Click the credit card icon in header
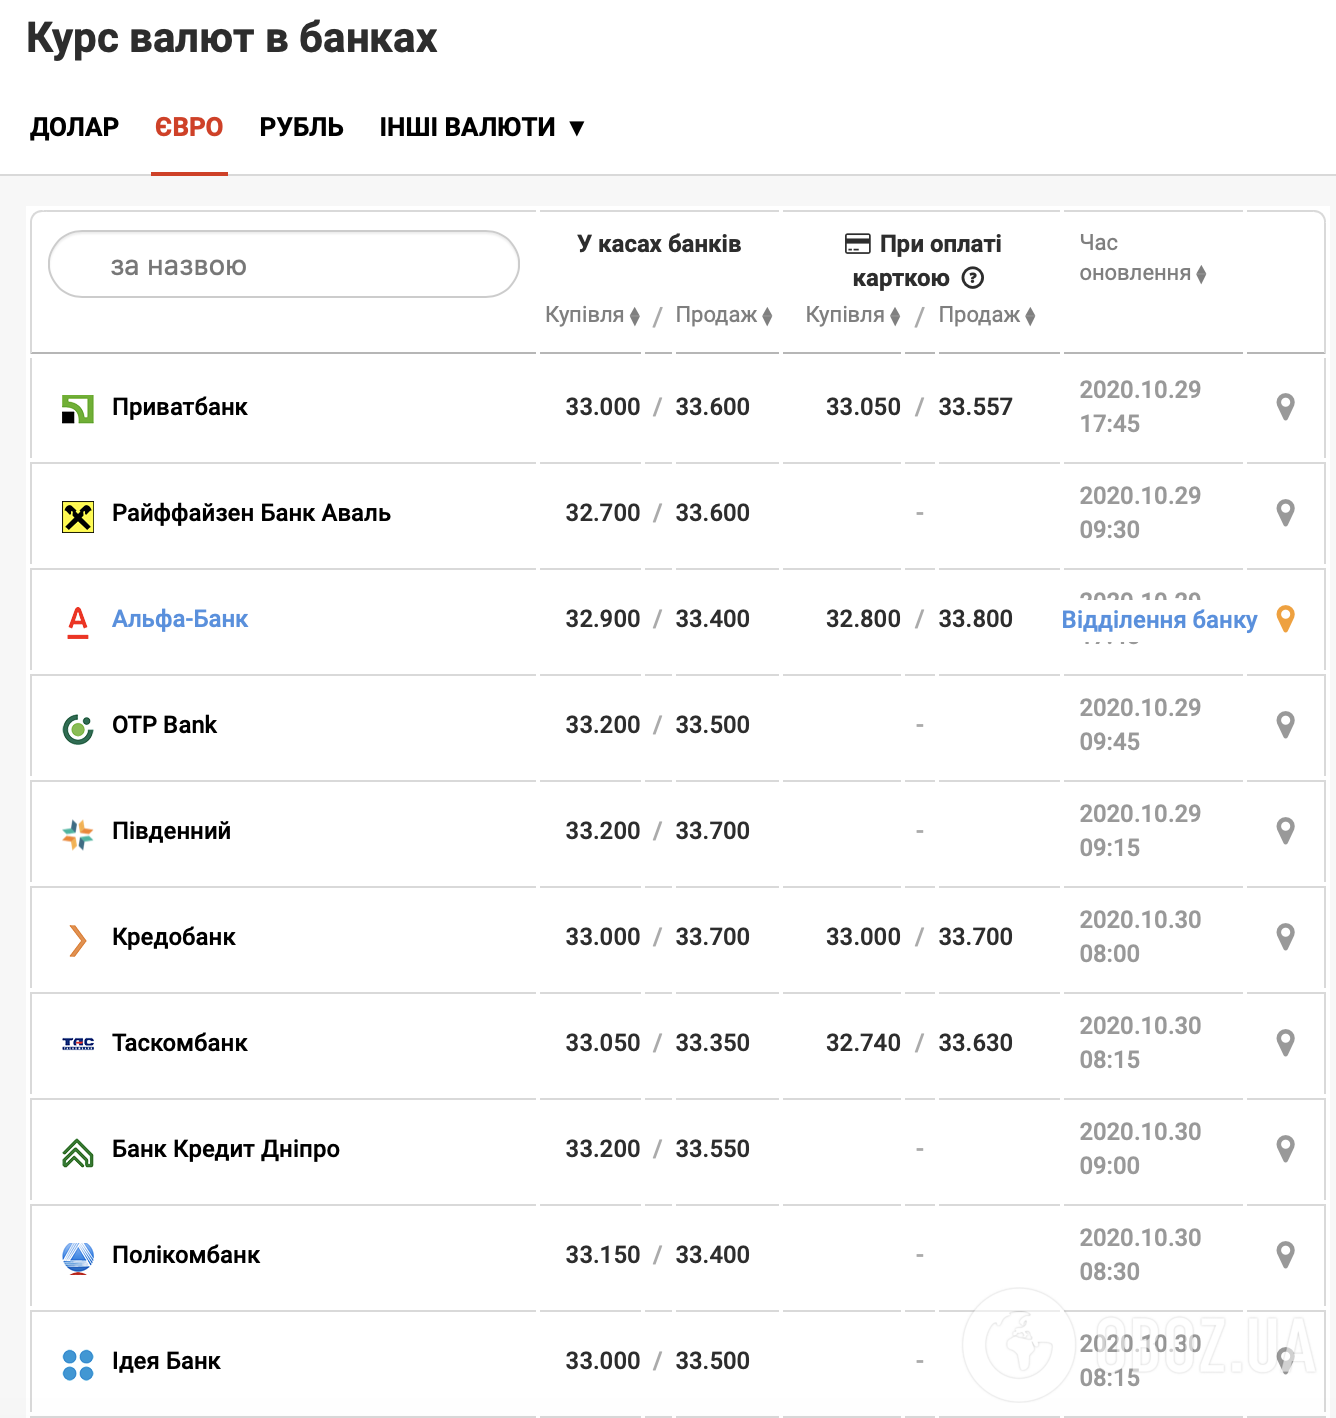The width and height of the screenshot is (1336, 1418). click(x=858, y=244)
